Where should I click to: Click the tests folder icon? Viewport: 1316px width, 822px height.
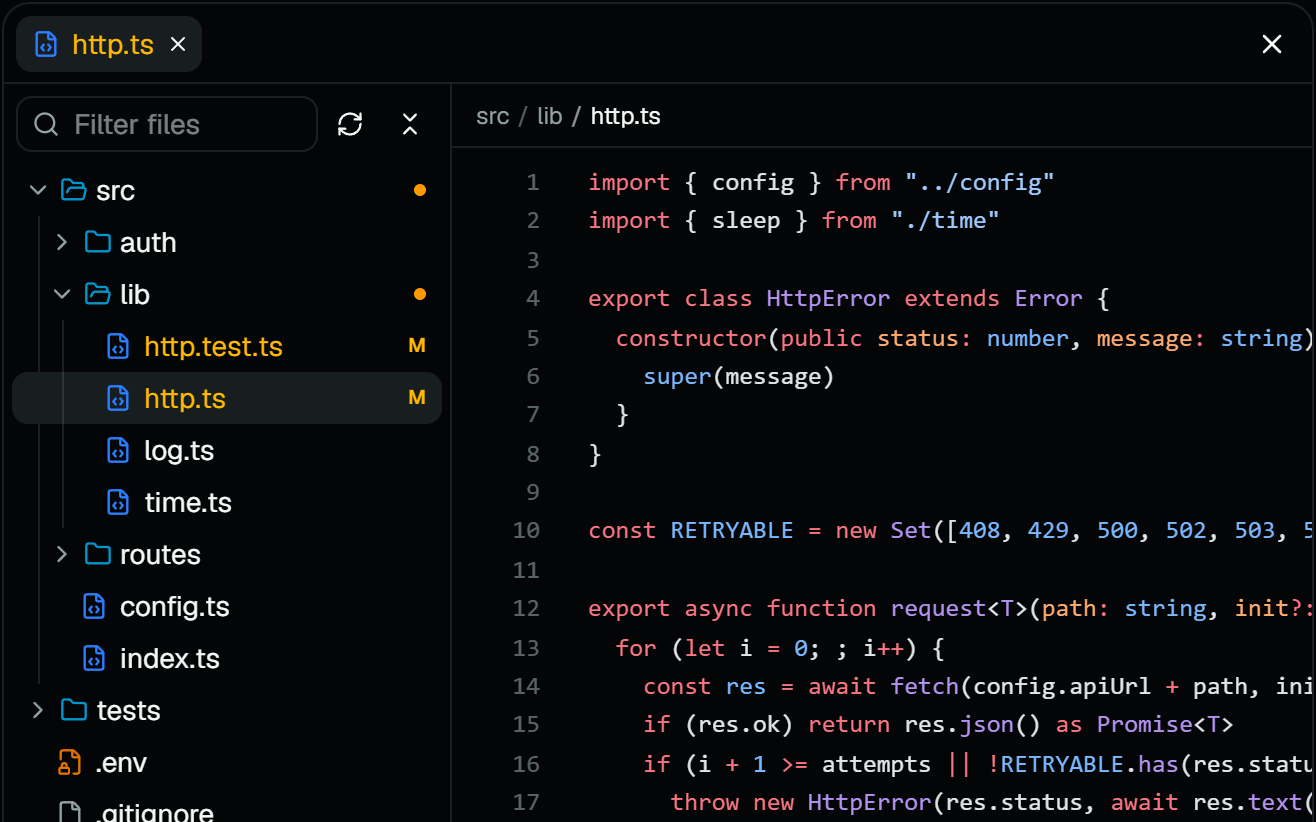73,710
